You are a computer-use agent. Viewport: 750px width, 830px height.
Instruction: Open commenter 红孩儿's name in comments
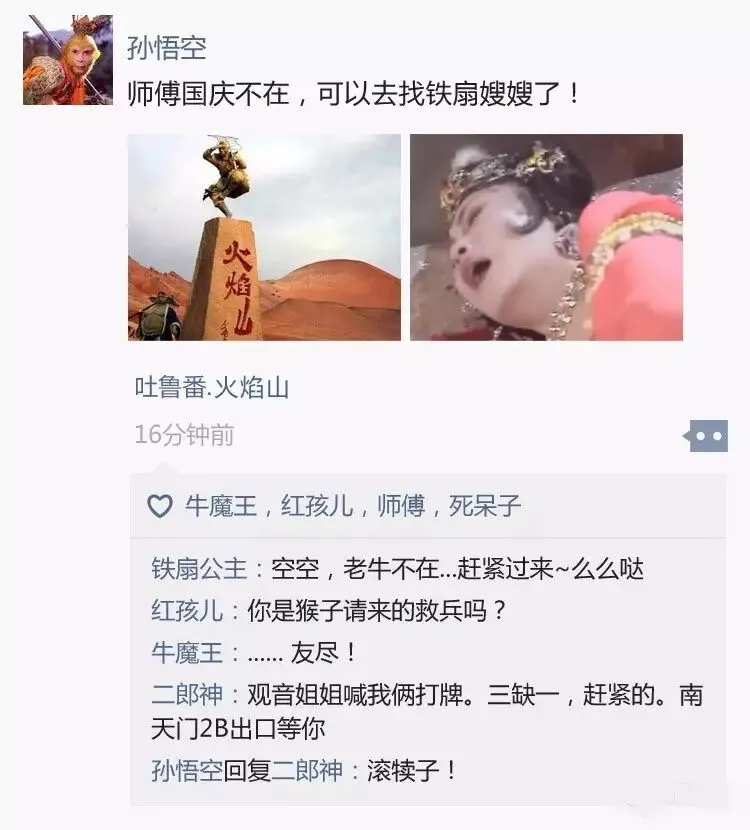pyautogui.click(x=187, y=611)
